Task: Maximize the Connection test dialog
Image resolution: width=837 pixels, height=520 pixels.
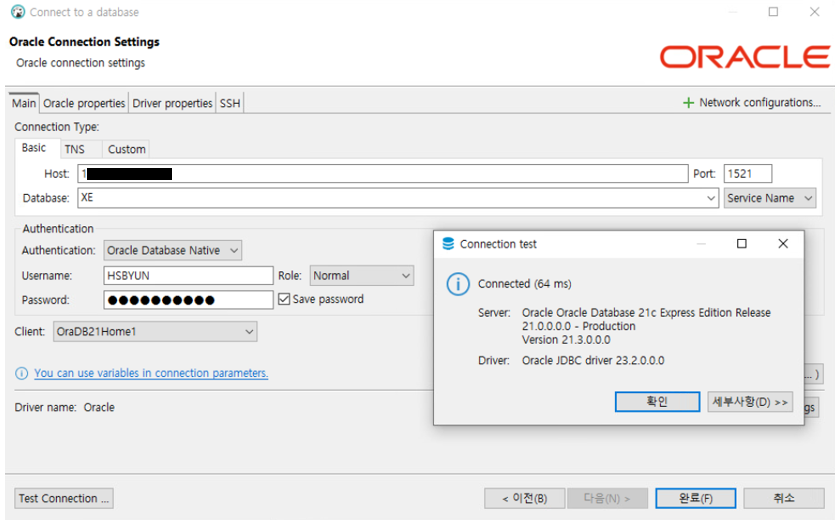Action: coord(741,243)
